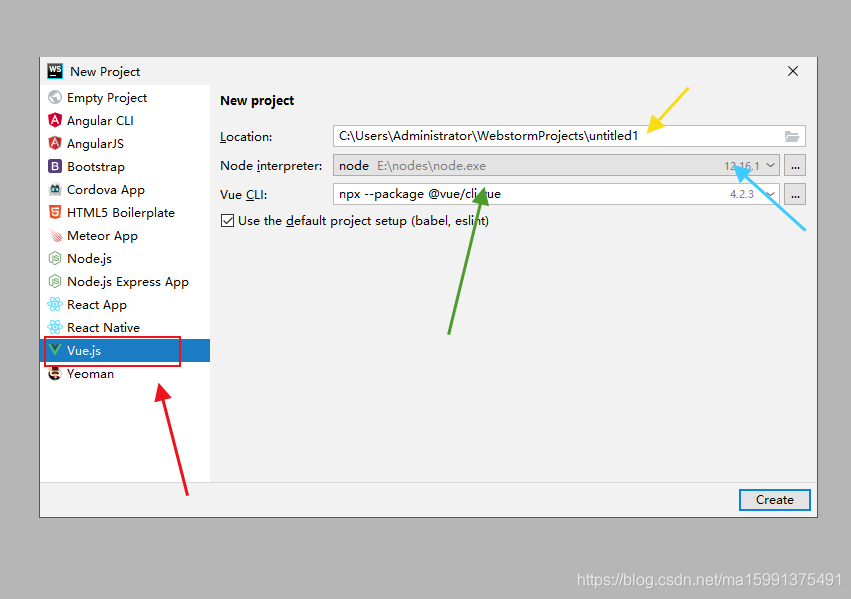Click the WebStorm WS logo in title bar

55,71
